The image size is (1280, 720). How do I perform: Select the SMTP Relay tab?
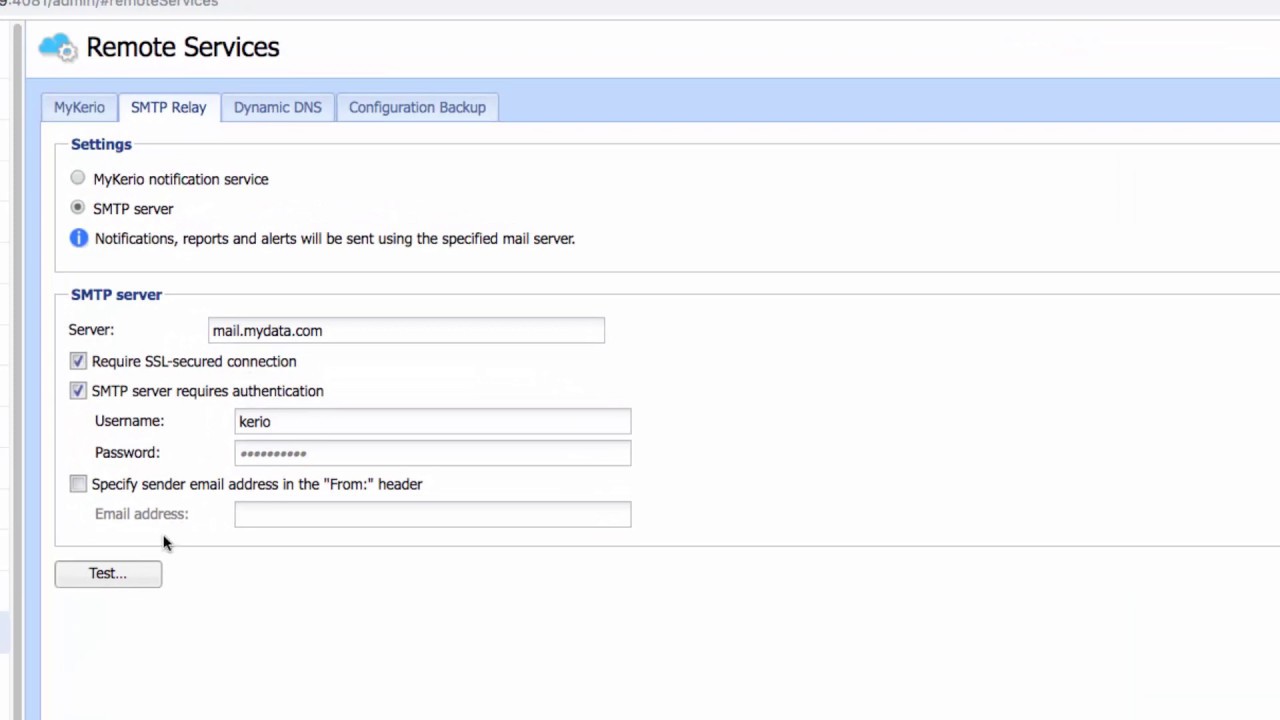(x=168, y=107)
